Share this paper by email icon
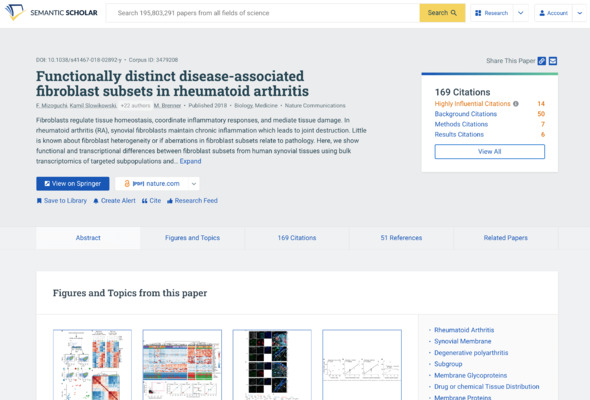 pyautogui.click(x=553, y=61)
